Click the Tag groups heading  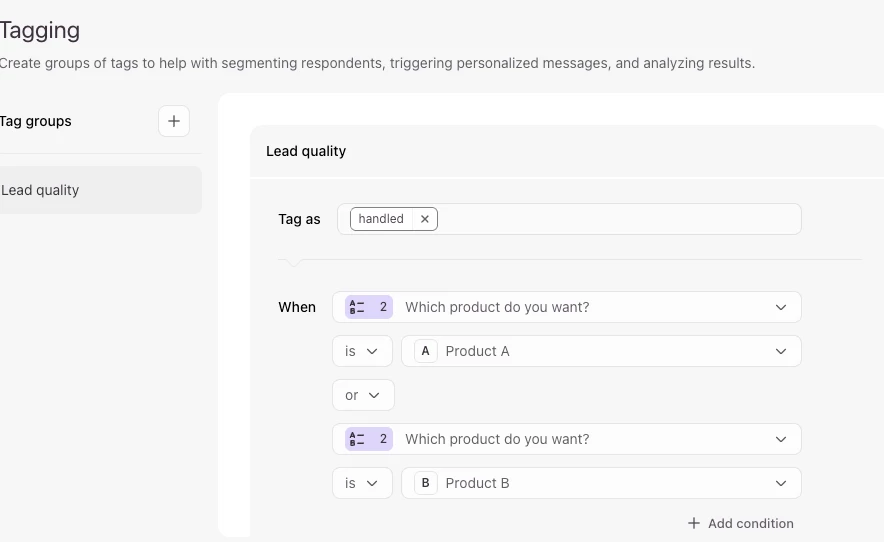coord(36,121)
